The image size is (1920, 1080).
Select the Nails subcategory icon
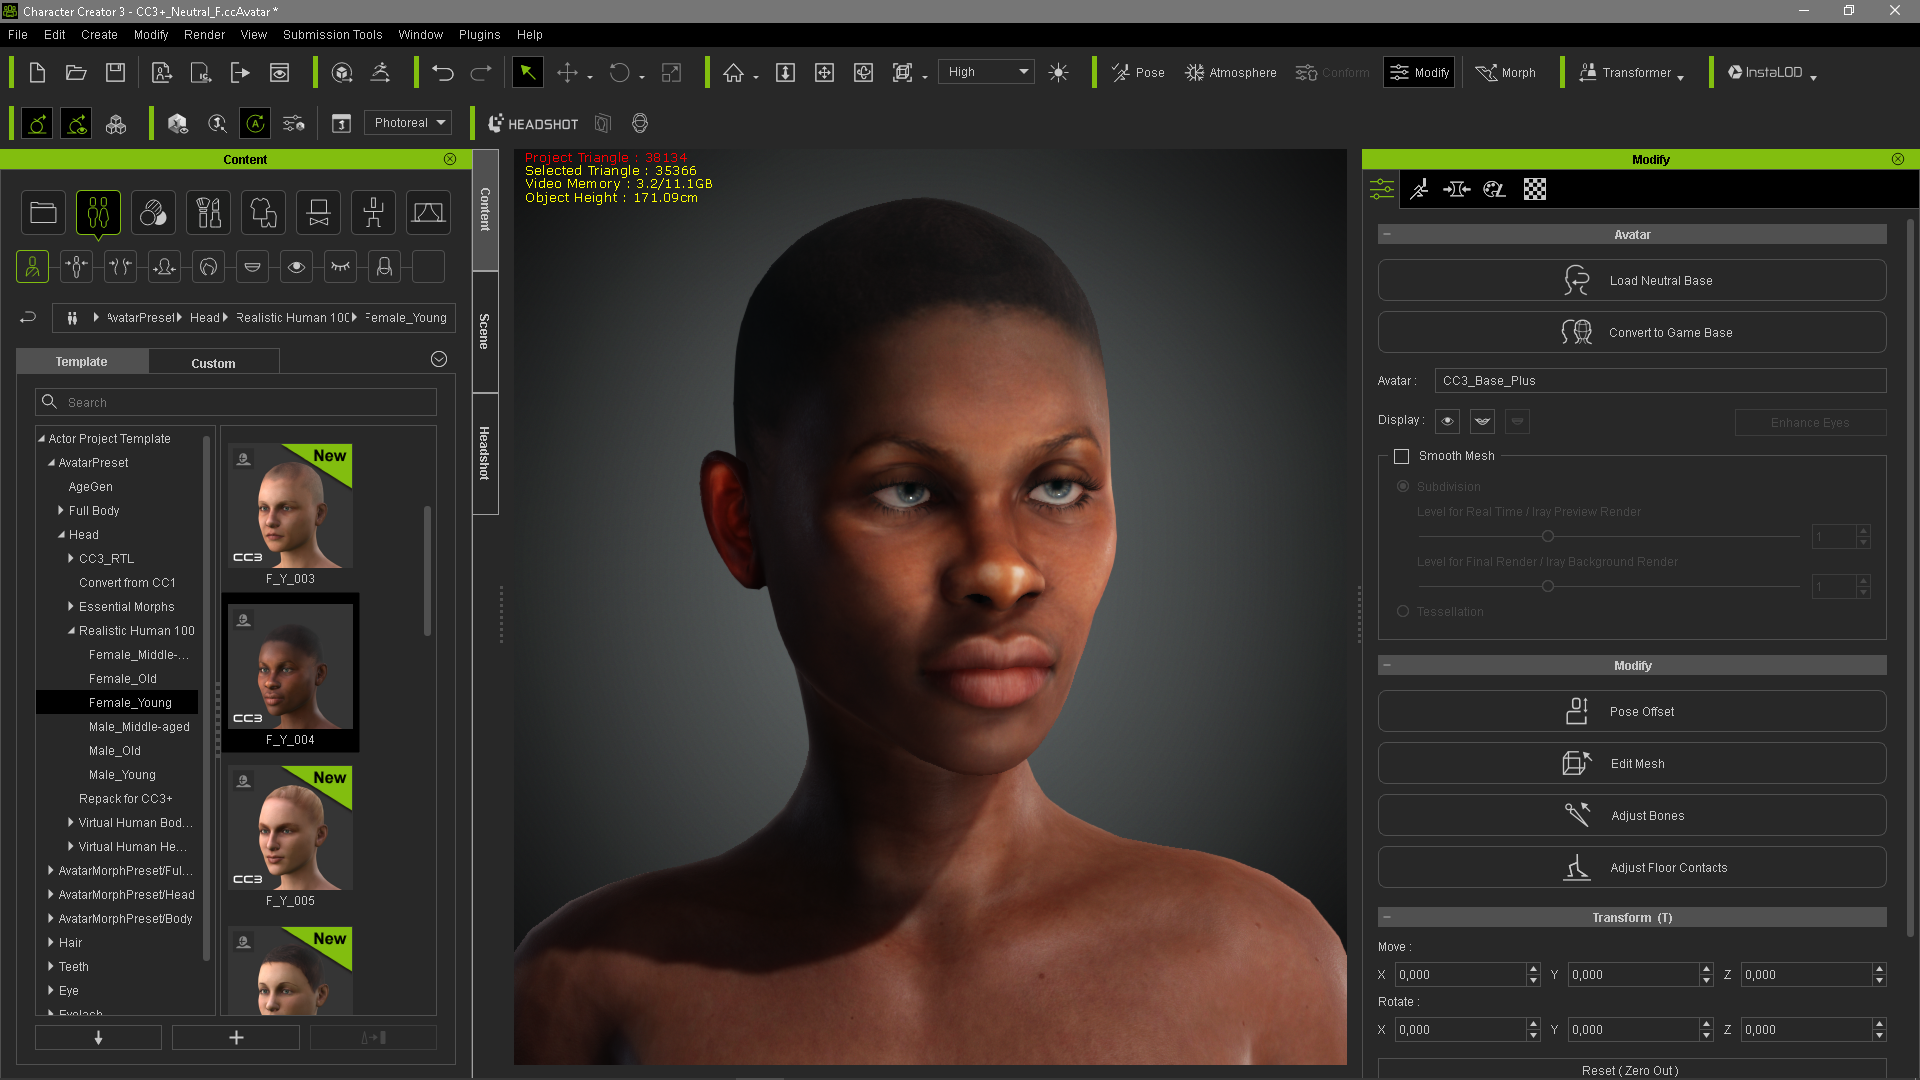point(384,266)
